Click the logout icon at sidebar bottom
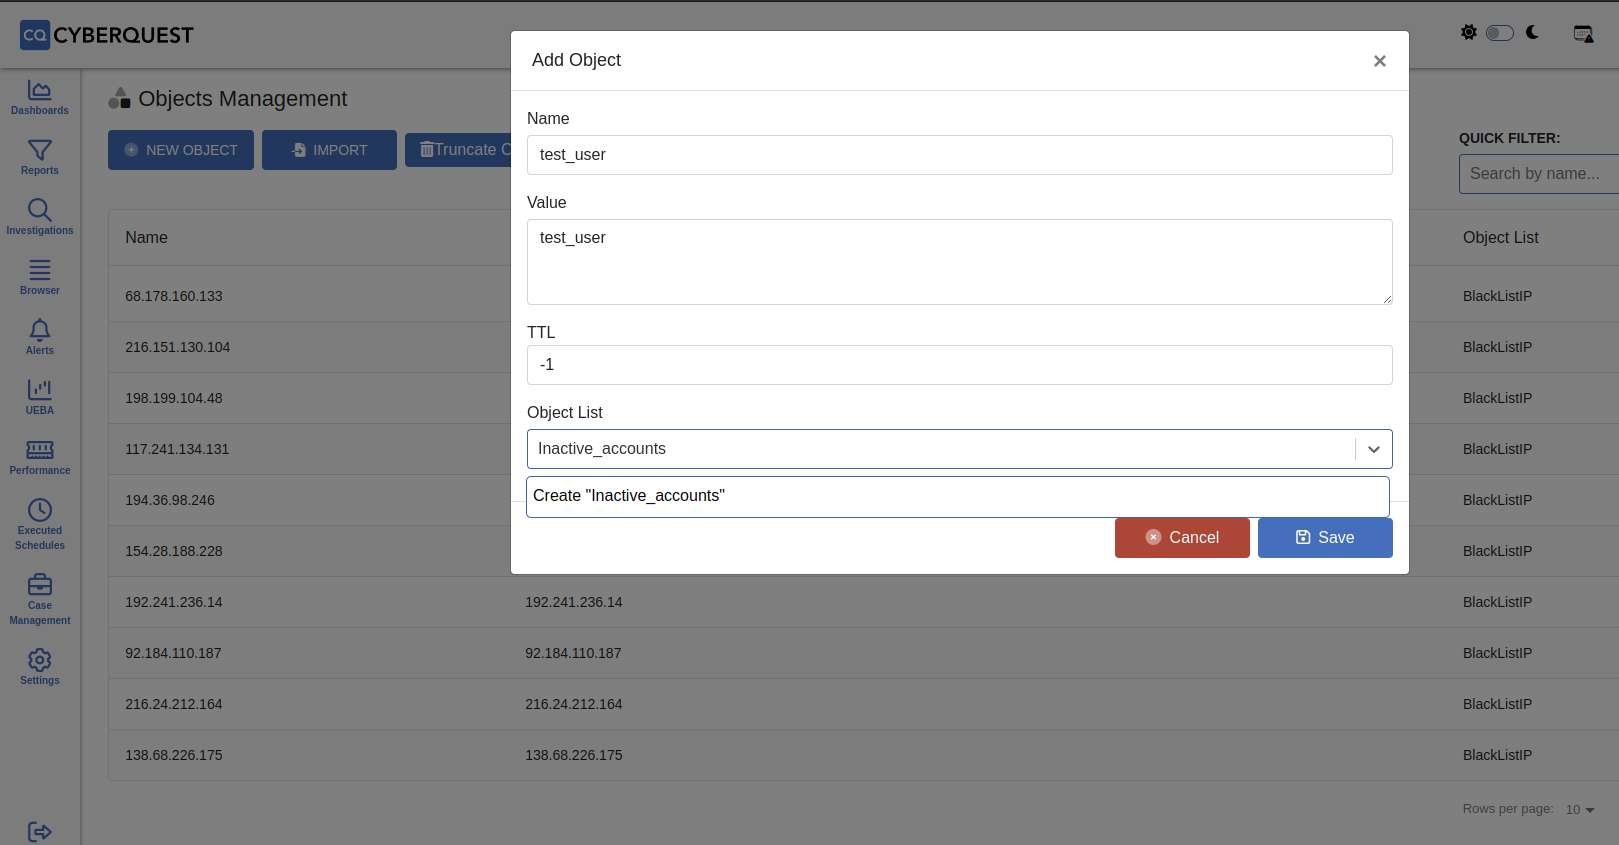 pos(40,831)
